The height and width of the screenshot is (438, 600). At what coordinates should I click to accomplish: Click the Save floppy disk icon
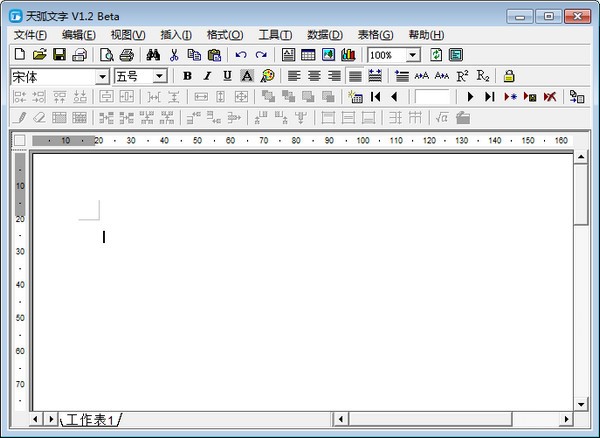point(59,55)
